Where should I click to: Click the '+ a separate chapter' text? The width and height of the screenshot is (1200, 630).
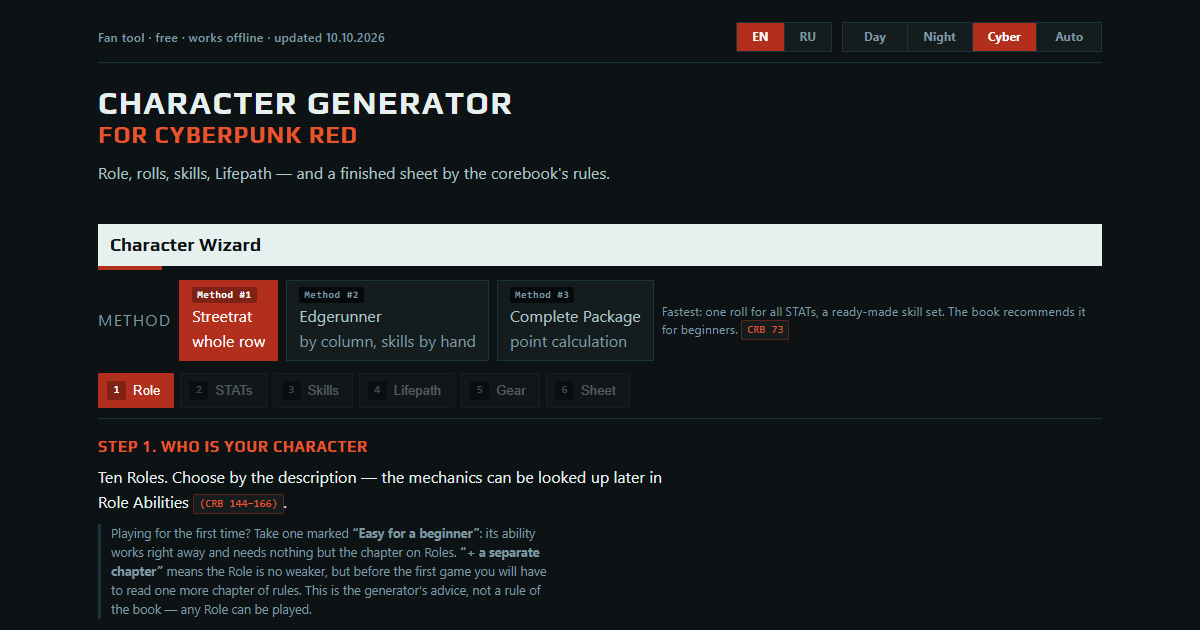(326, 562)
